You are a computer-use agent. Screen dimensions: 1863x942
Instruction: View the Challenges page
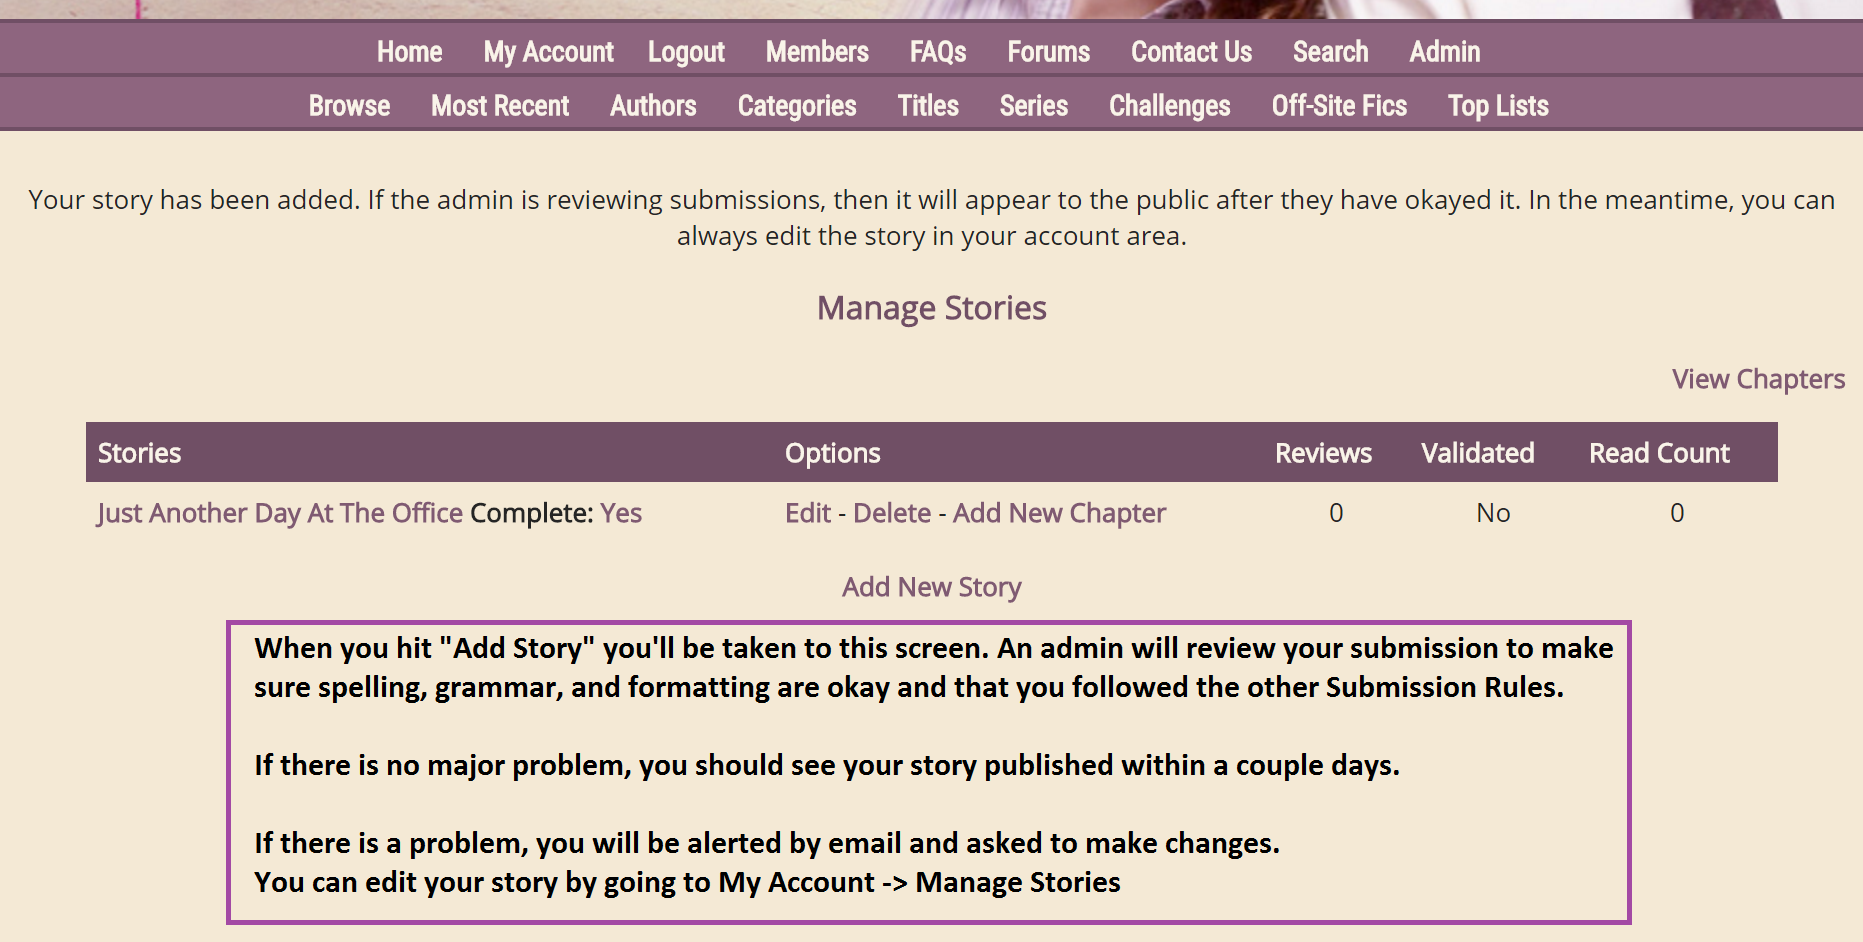coord(1169,106)
